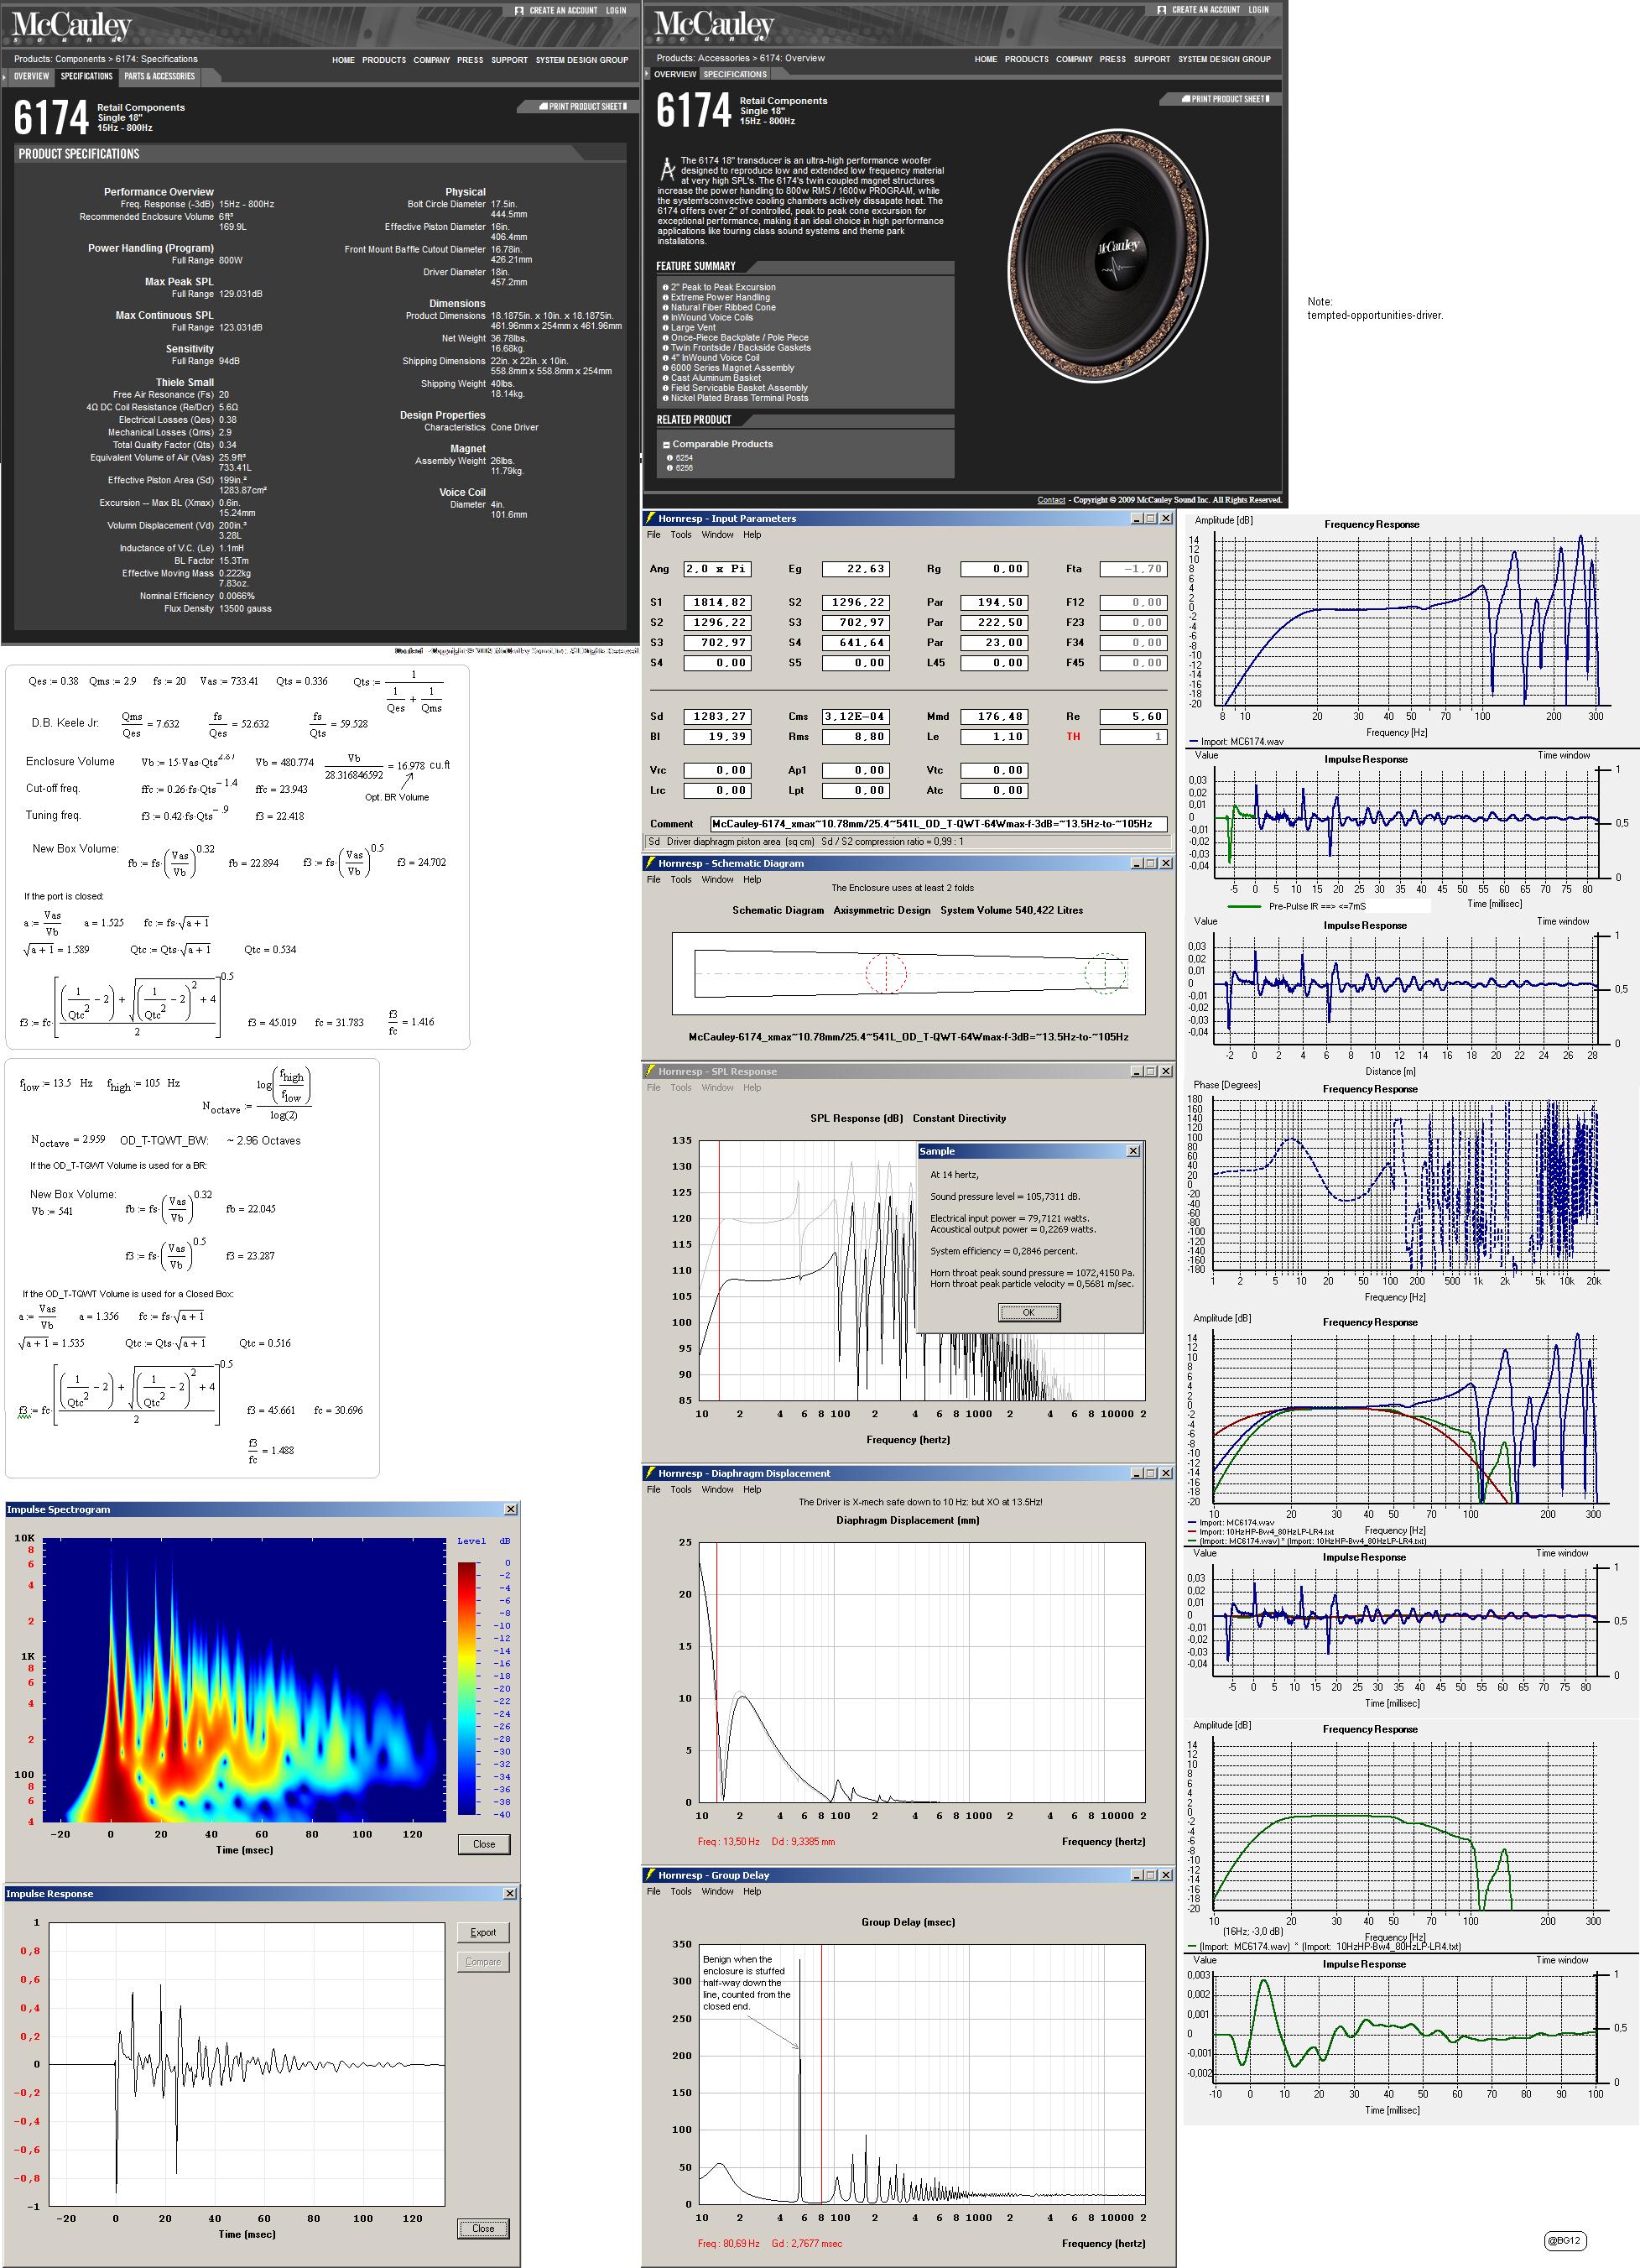Image resolution: width=1640 pixels, height=2268 pixels.
Task: Click the Cms field with 3,12E-04
Action: pos(855,717)
